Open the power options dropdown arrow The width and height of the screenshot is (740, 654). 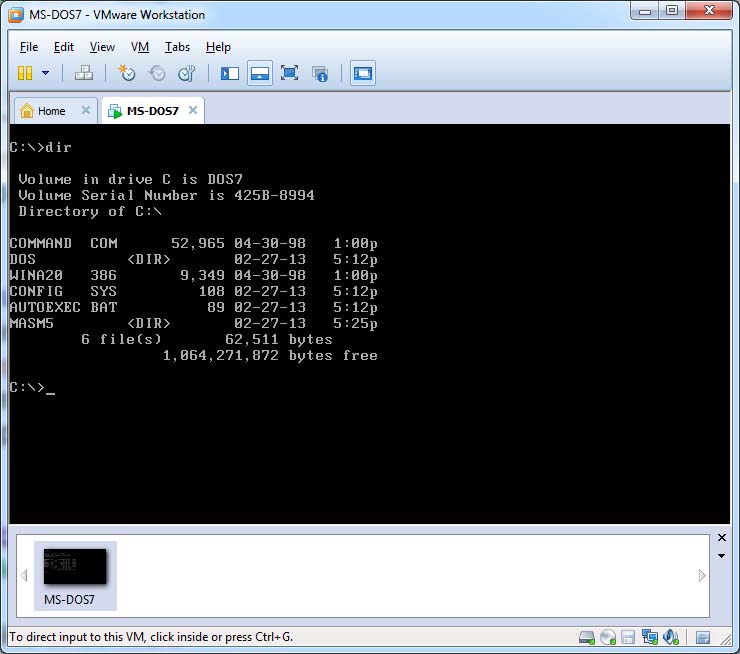point(45,73)
